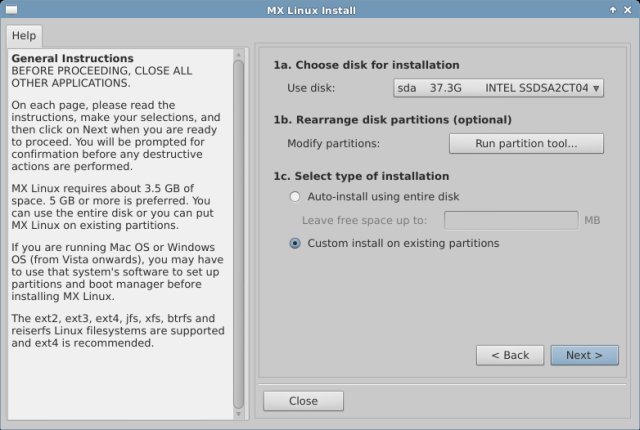This screenshot has height=430, width=640.
Task: Click the 1b. Rearrange disk partitions heading
Action: 392,120
